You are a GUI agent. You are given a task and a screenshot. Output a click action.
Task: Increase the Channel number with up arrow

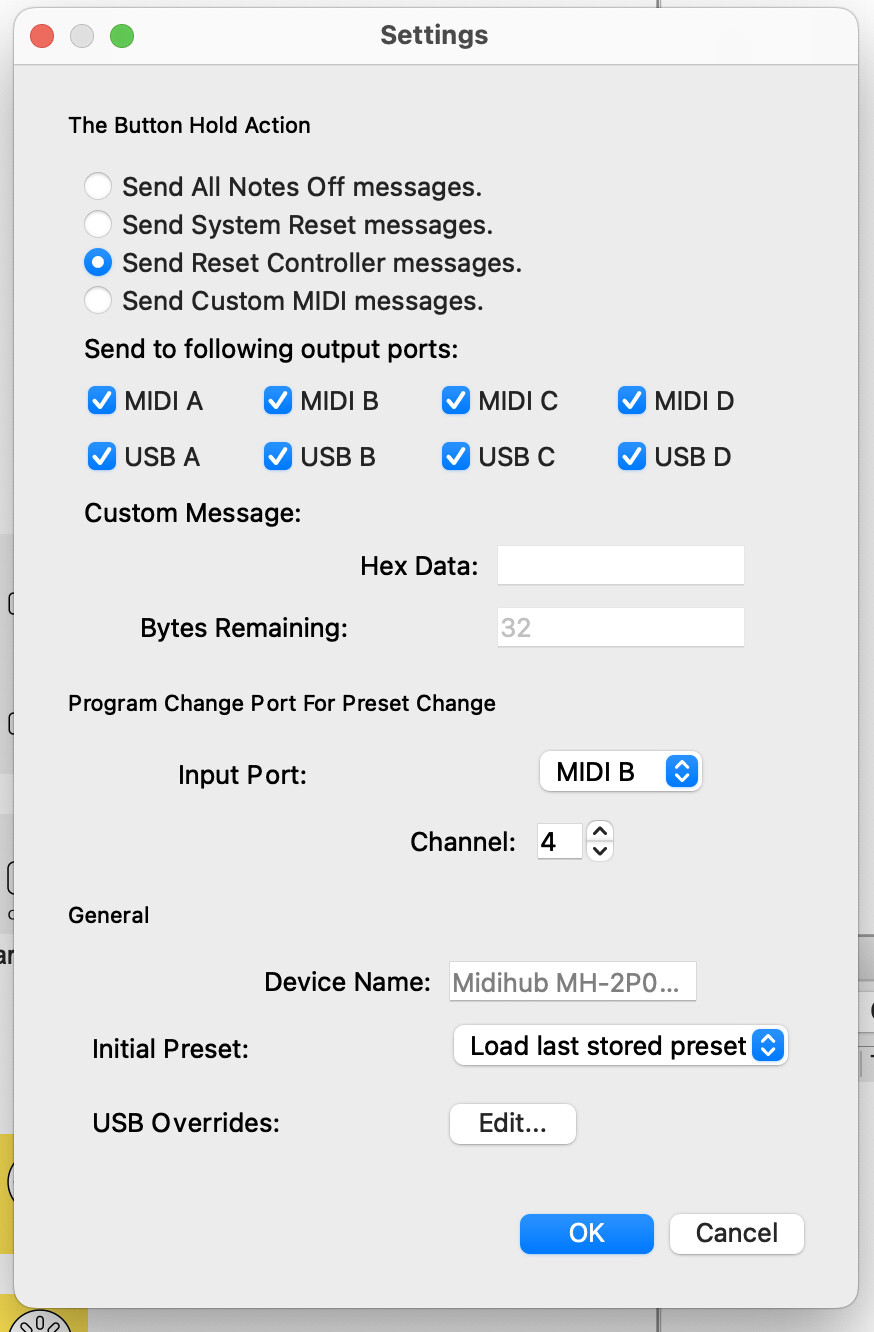[599, 831]
